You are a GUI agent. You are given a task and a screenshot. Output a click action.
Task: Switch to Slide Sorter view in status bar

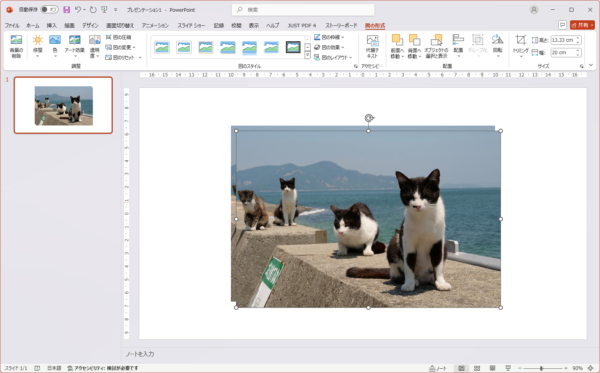coord(477,368)
